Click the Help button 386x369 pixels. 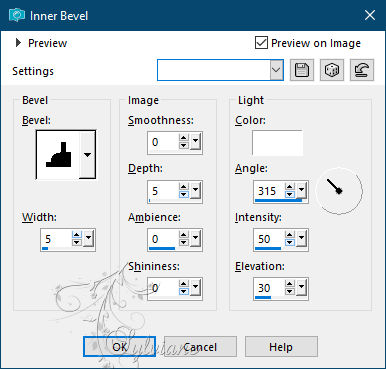tap(281, 347)
